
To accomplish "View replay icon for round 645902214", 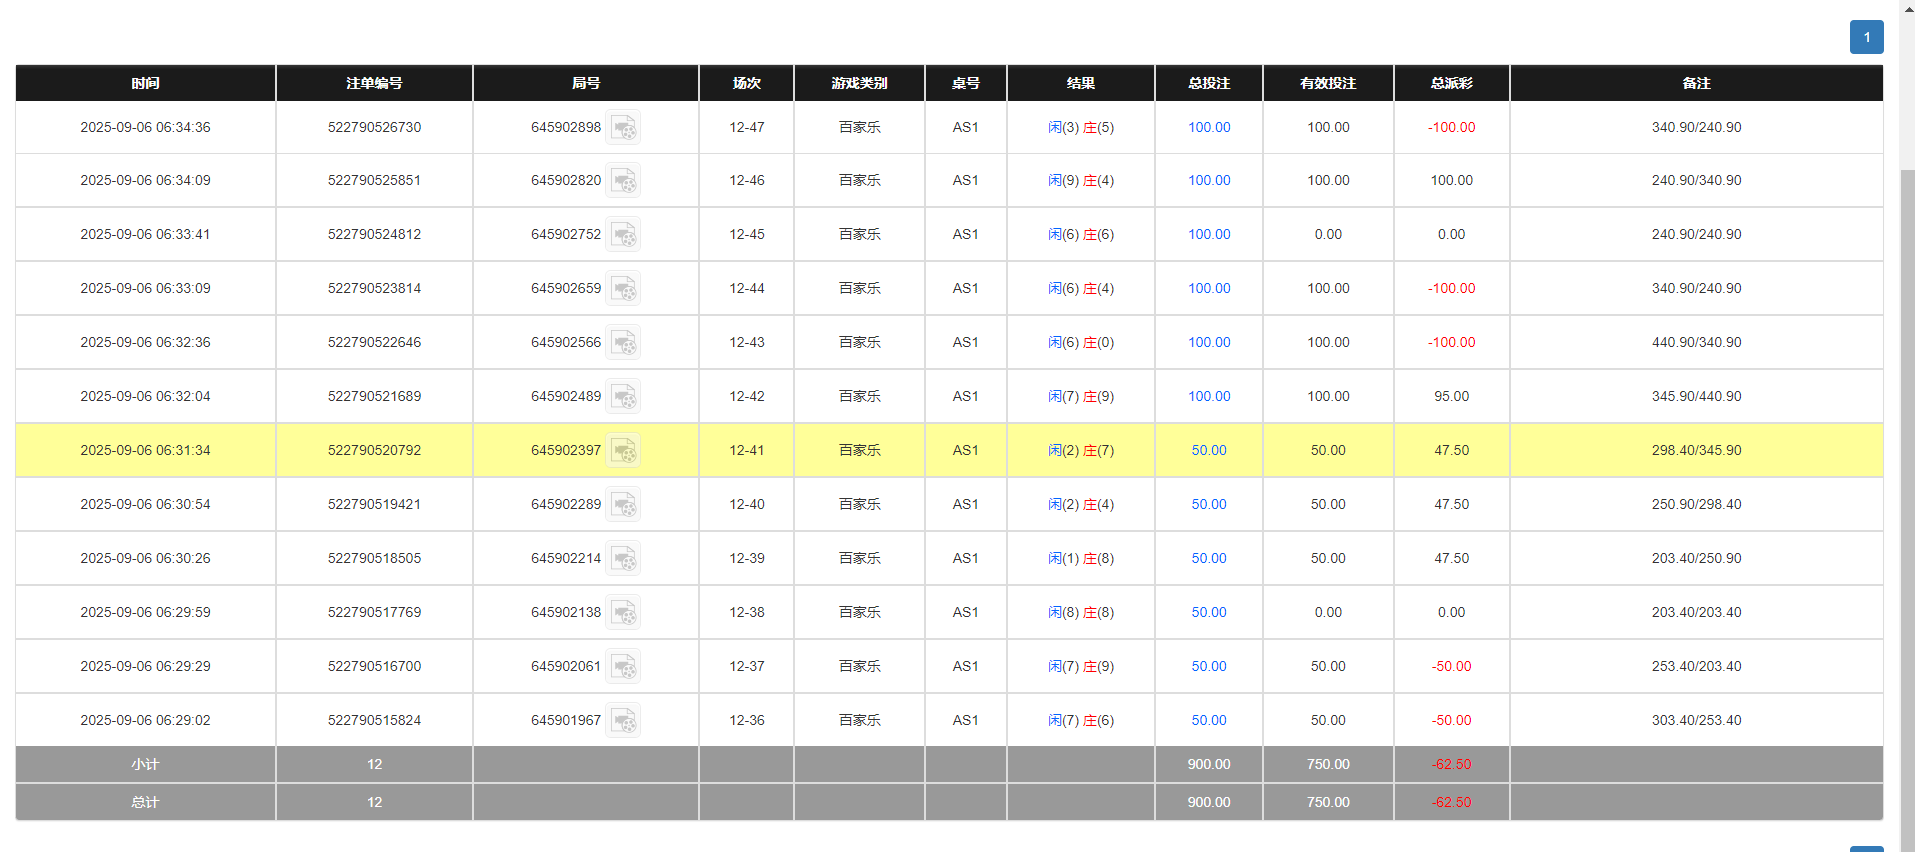I will click(x=624, y=559).
